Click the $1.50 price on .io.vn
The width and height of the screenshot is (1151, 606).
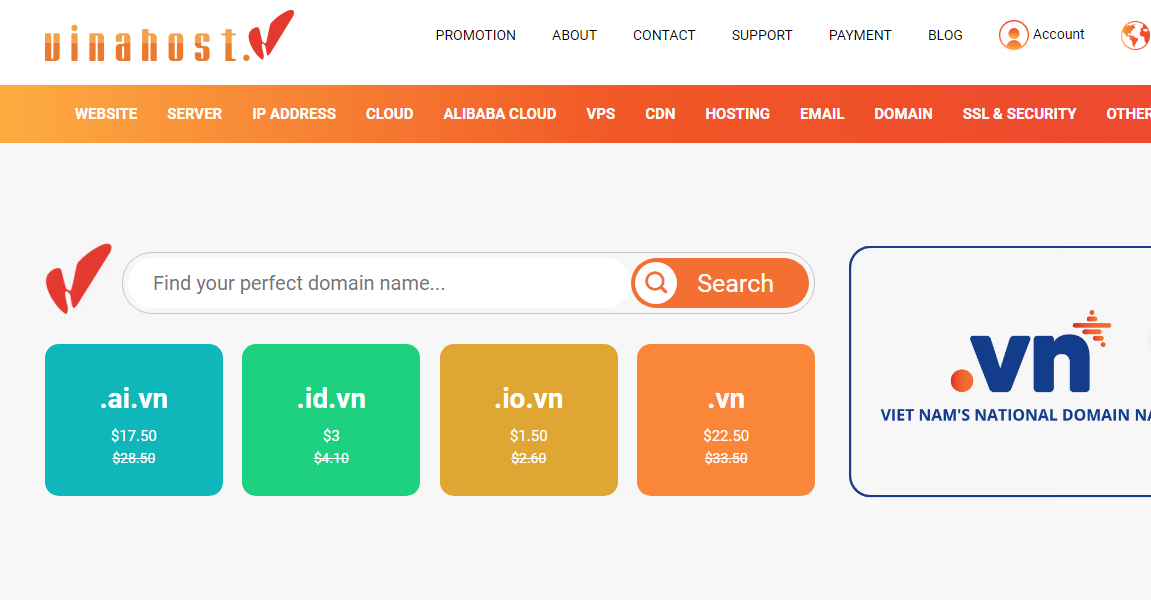coord(529,436)
